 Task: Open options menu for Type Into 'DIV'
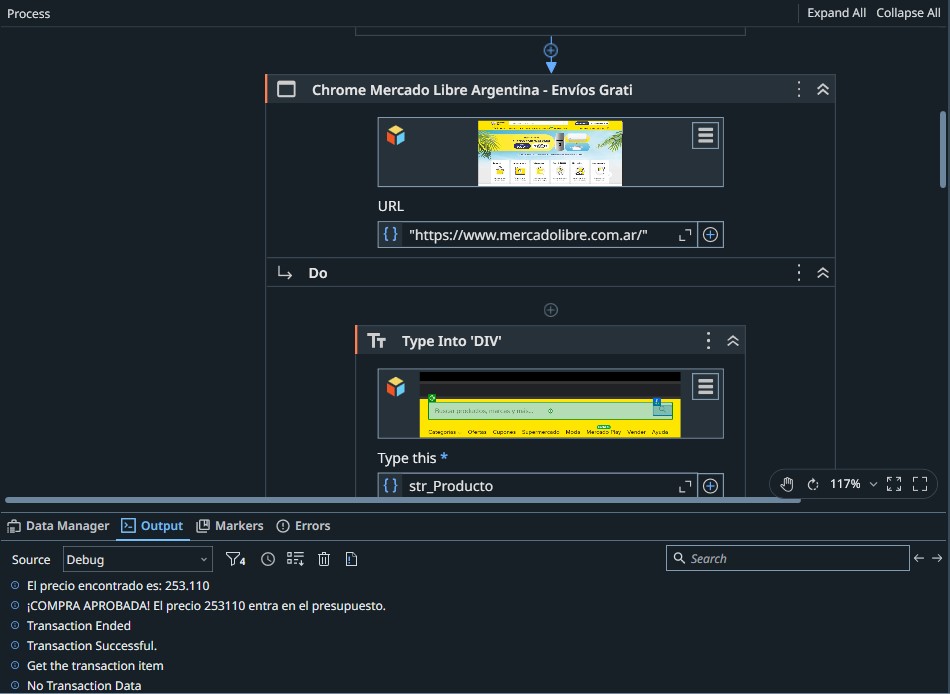click(x=708, y=341)
